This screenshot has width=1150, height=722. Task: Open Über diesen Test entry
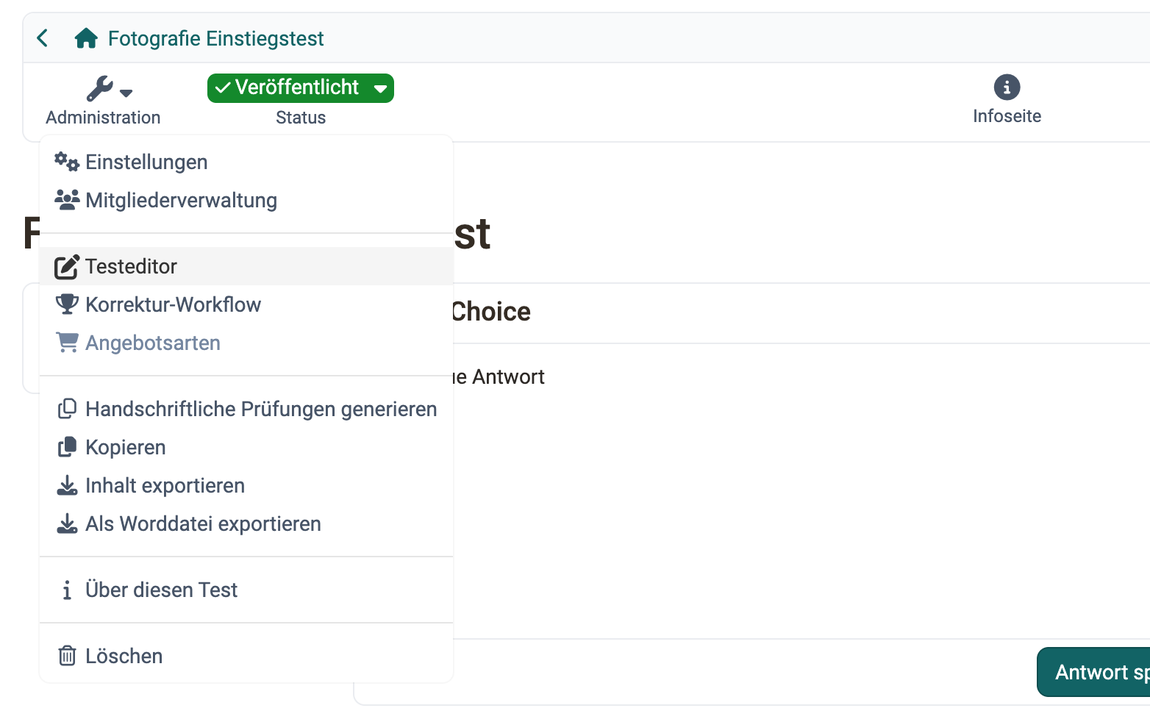(246, 590)
